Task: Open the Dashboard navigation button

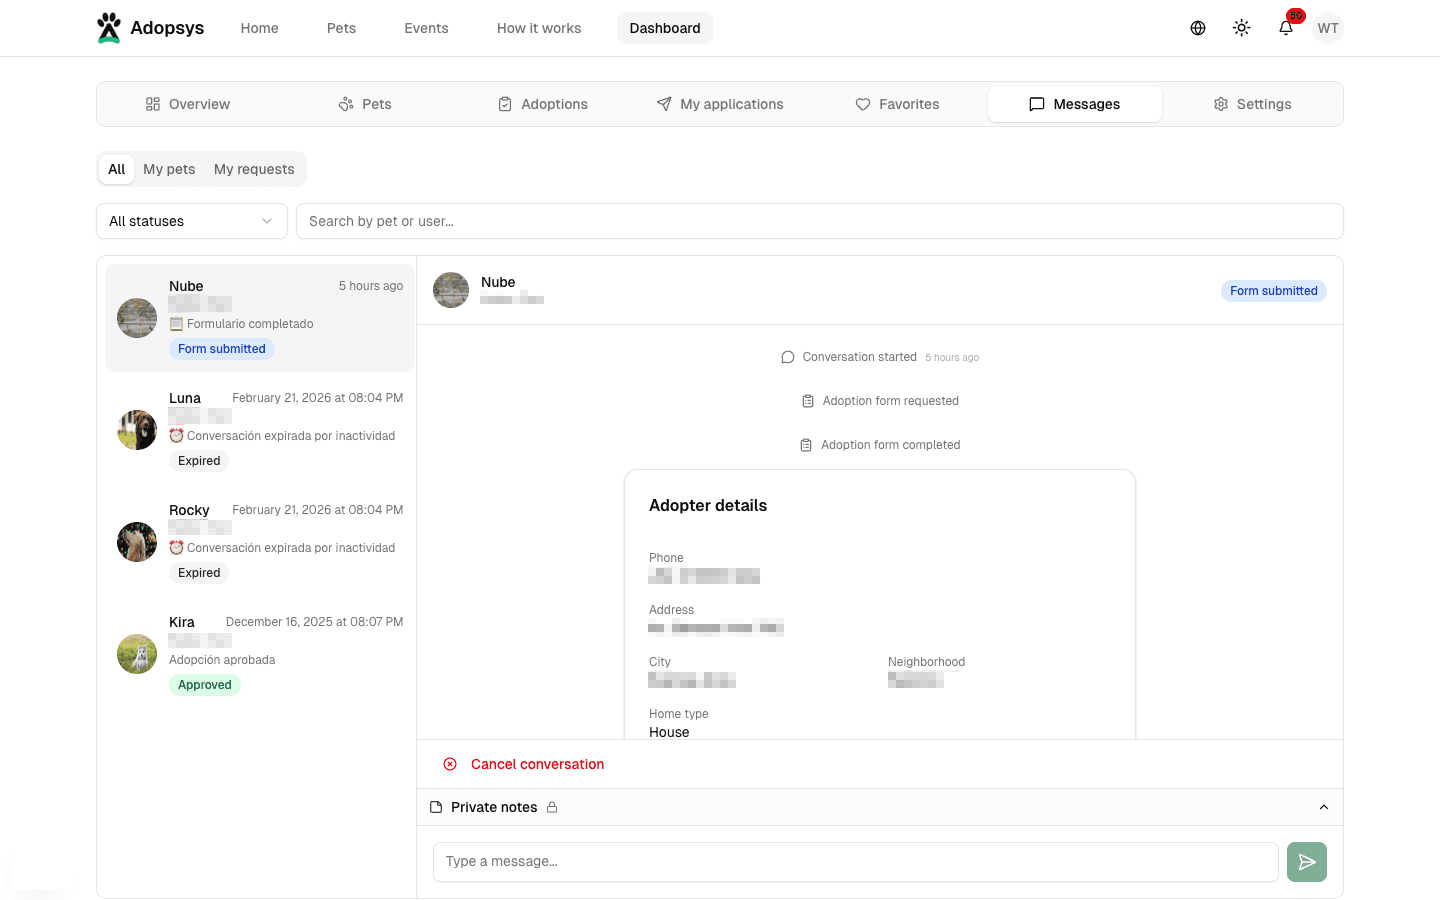Action: click(664, 27)
